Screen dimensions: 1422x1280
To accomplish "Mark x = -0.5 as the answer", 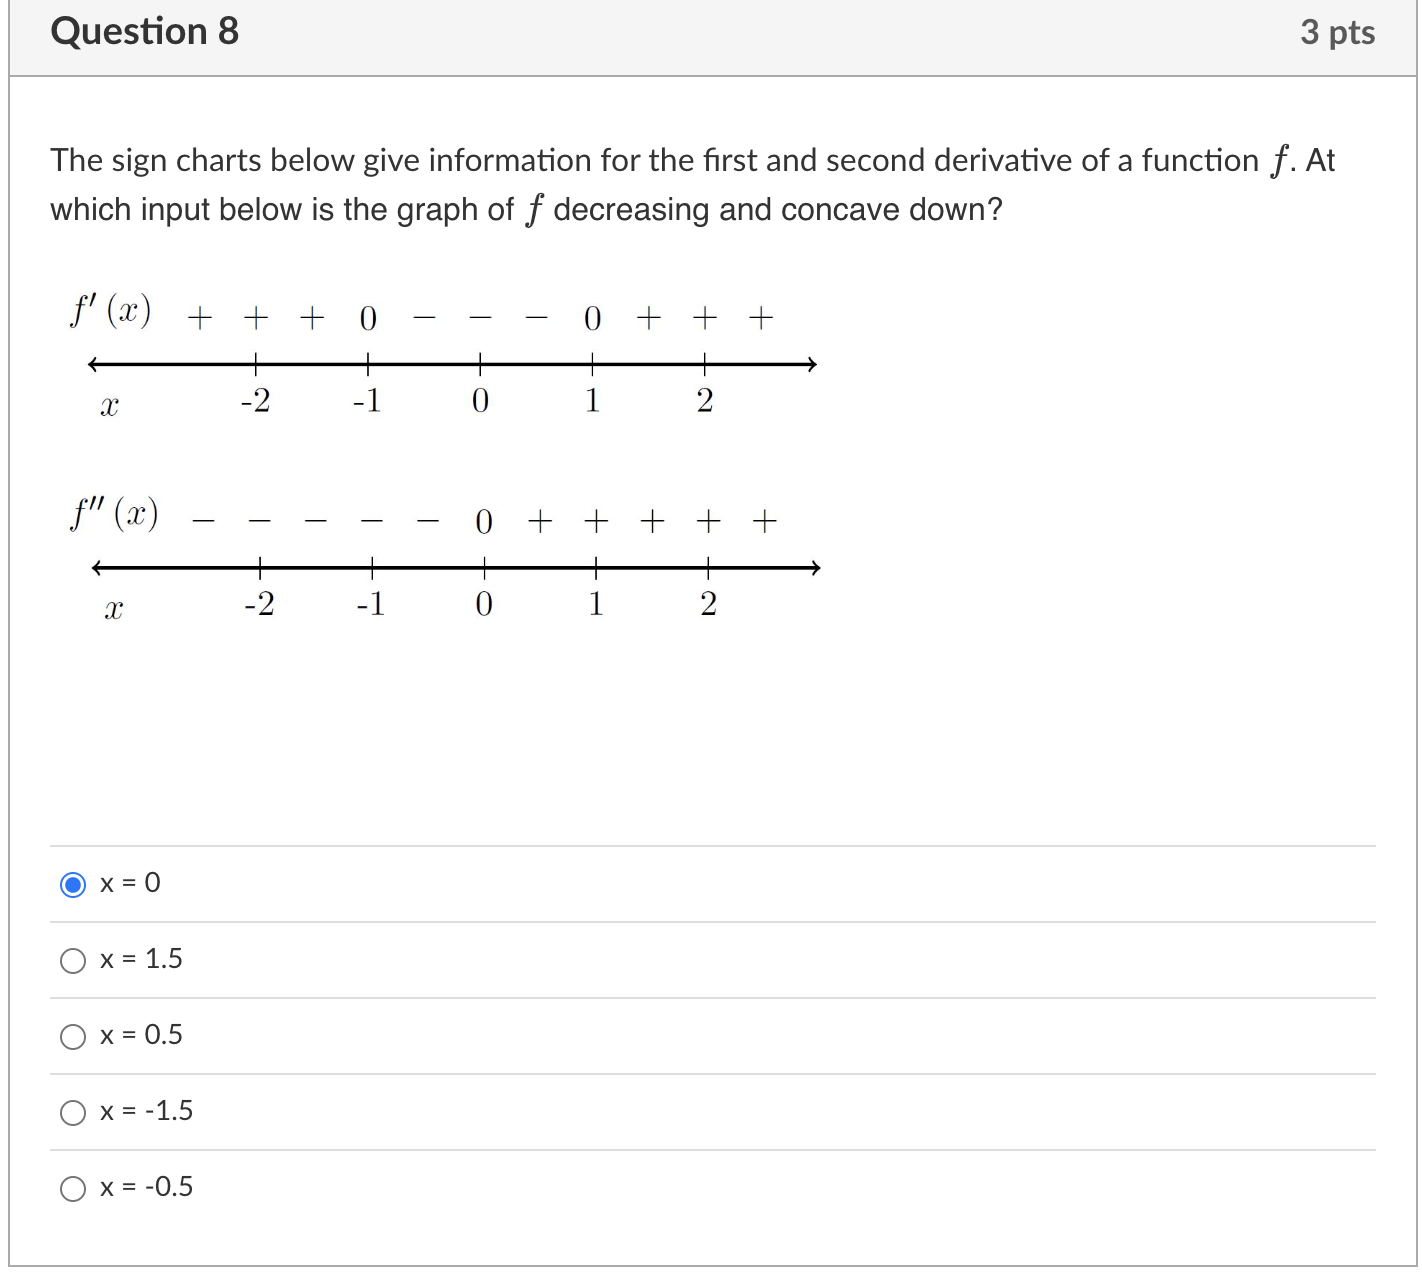I will pos(73,1189).
